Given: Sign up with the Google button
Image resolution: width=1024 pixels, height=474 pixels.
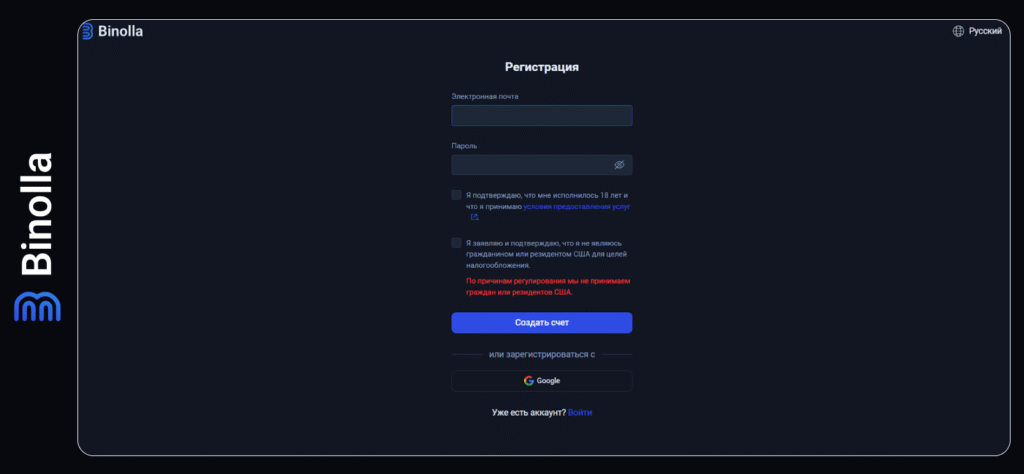Looking at the screenshot, I should click(x=541, y=381).
